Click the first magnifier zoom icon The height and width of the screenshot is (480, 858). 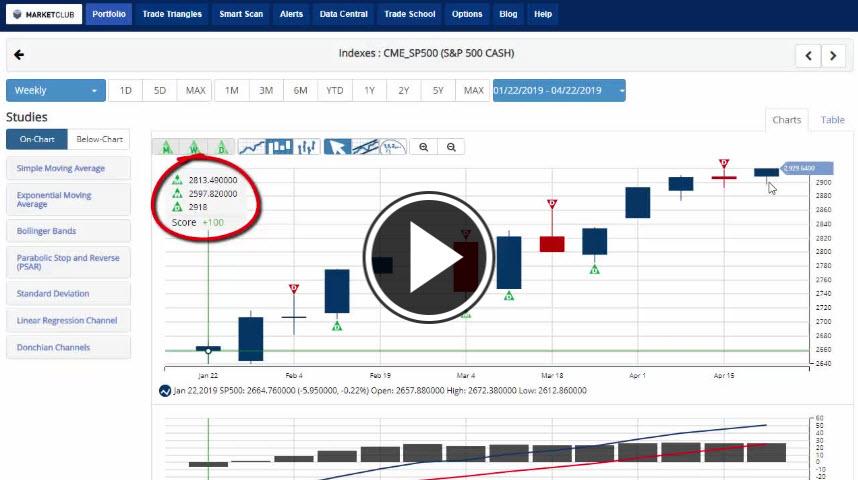click(x=424, y=147)
